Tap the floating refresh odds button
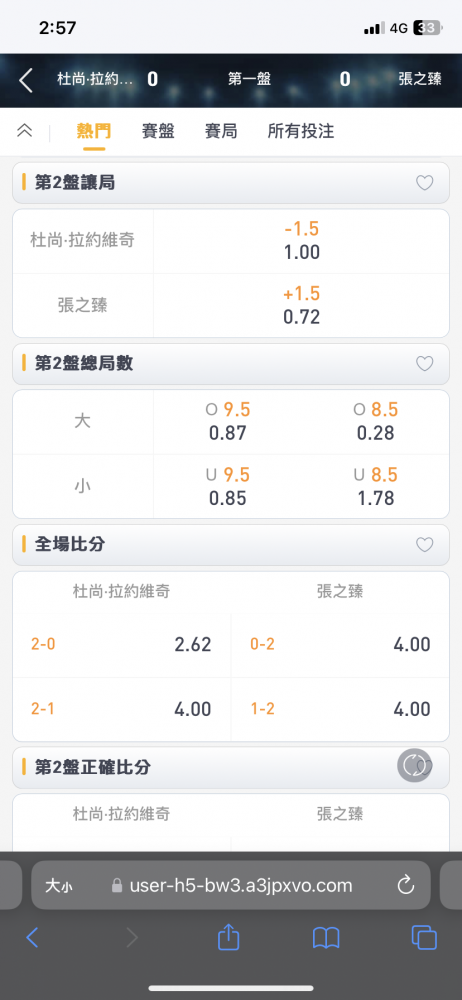 [x=415, y=765]
